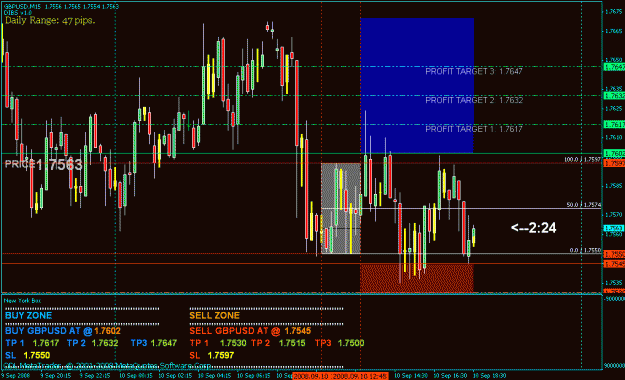Click the '9 Sep 2008' time-axis label
Screen dimensions: 625x380
(x=16, y=376)
